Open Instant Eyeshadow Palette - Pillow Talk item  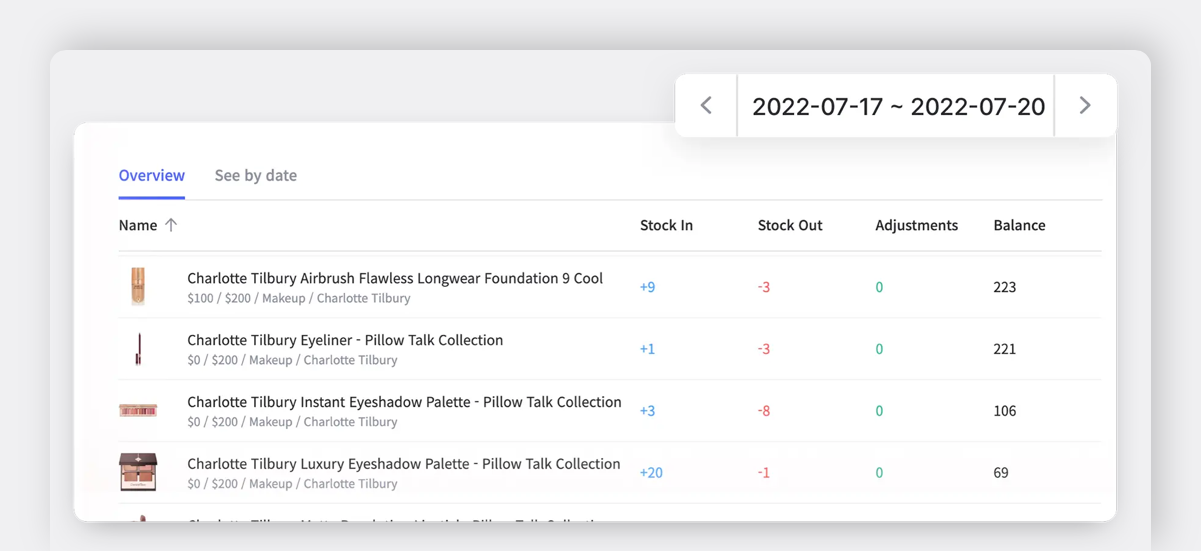click(x=404, y=403)
